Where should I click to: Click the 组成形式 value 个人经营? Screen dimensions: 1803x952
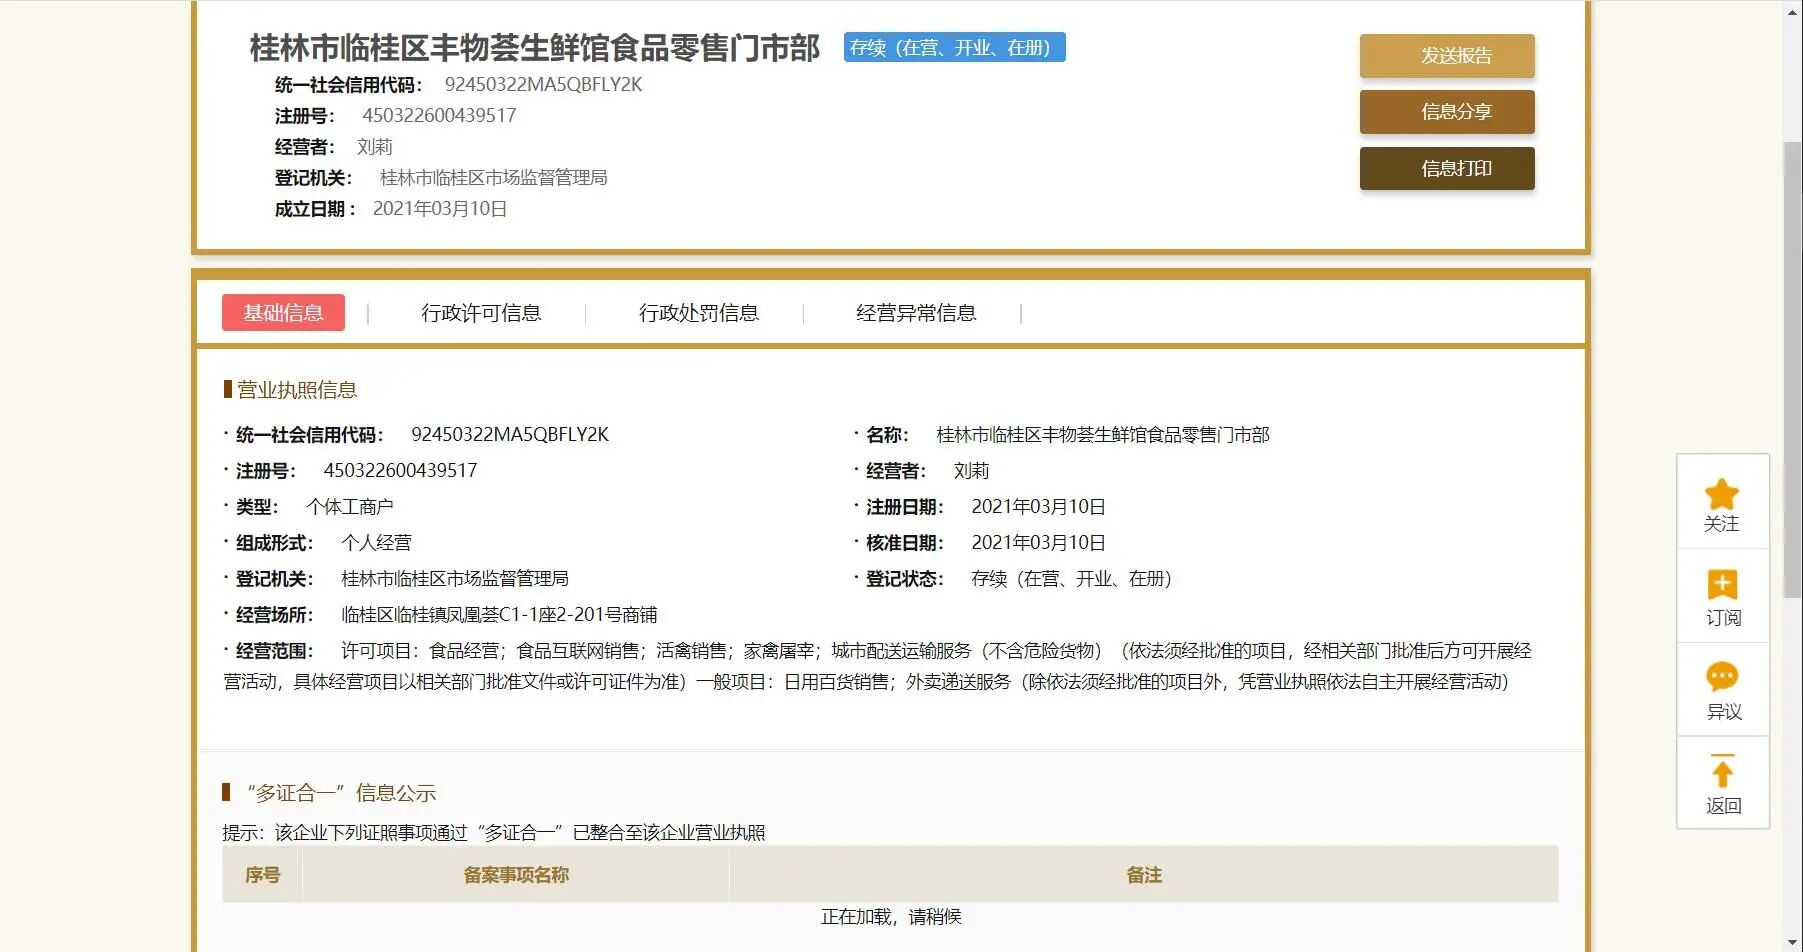tap(376, 543)
